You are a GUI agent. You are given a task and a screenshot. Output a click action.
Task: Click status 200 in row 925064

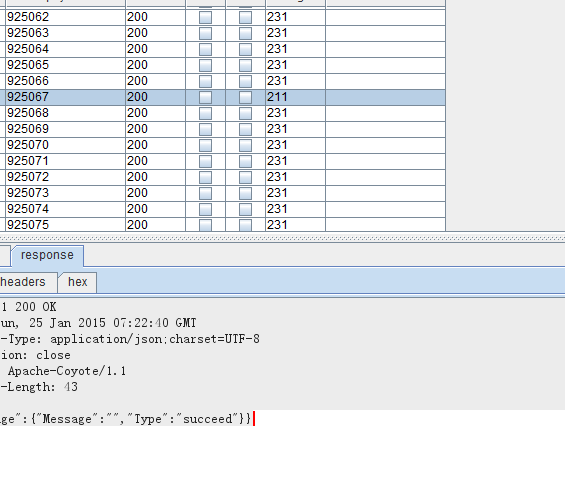pyautogui.click(x=137, y=49)
